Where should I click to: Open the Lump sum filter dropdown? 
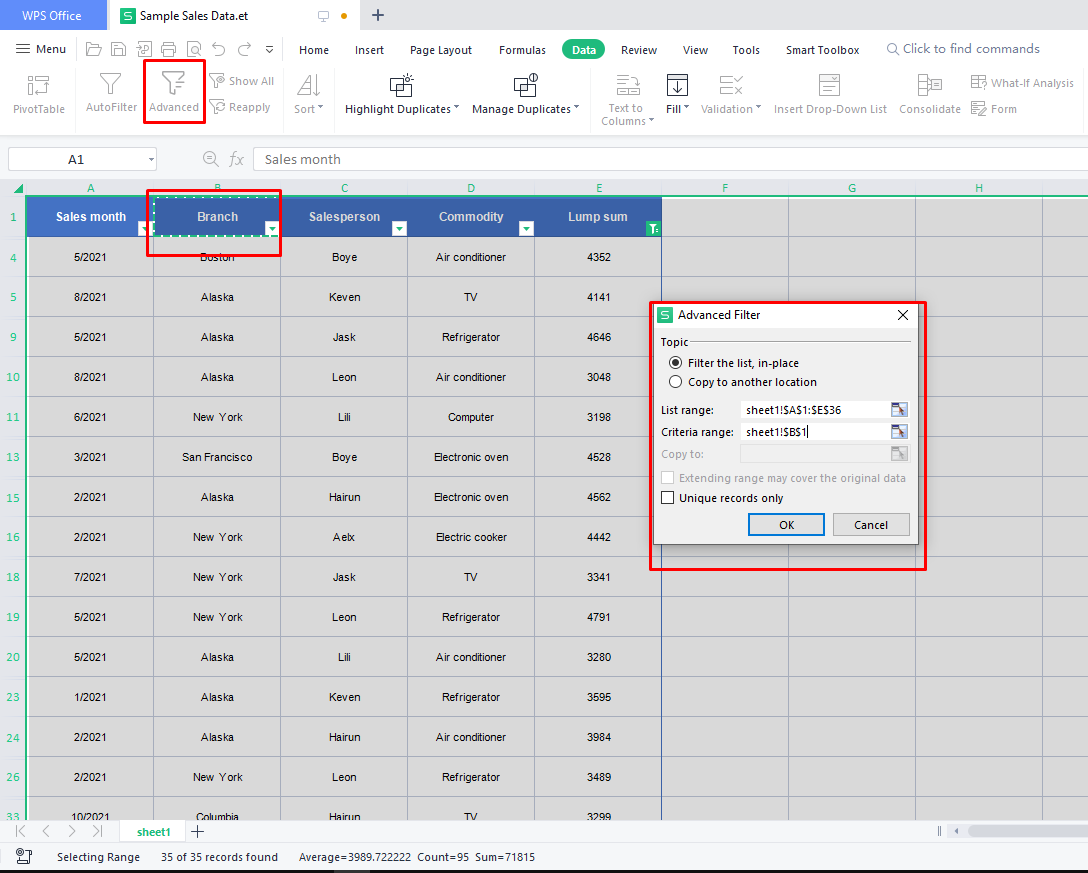(653, 228)
